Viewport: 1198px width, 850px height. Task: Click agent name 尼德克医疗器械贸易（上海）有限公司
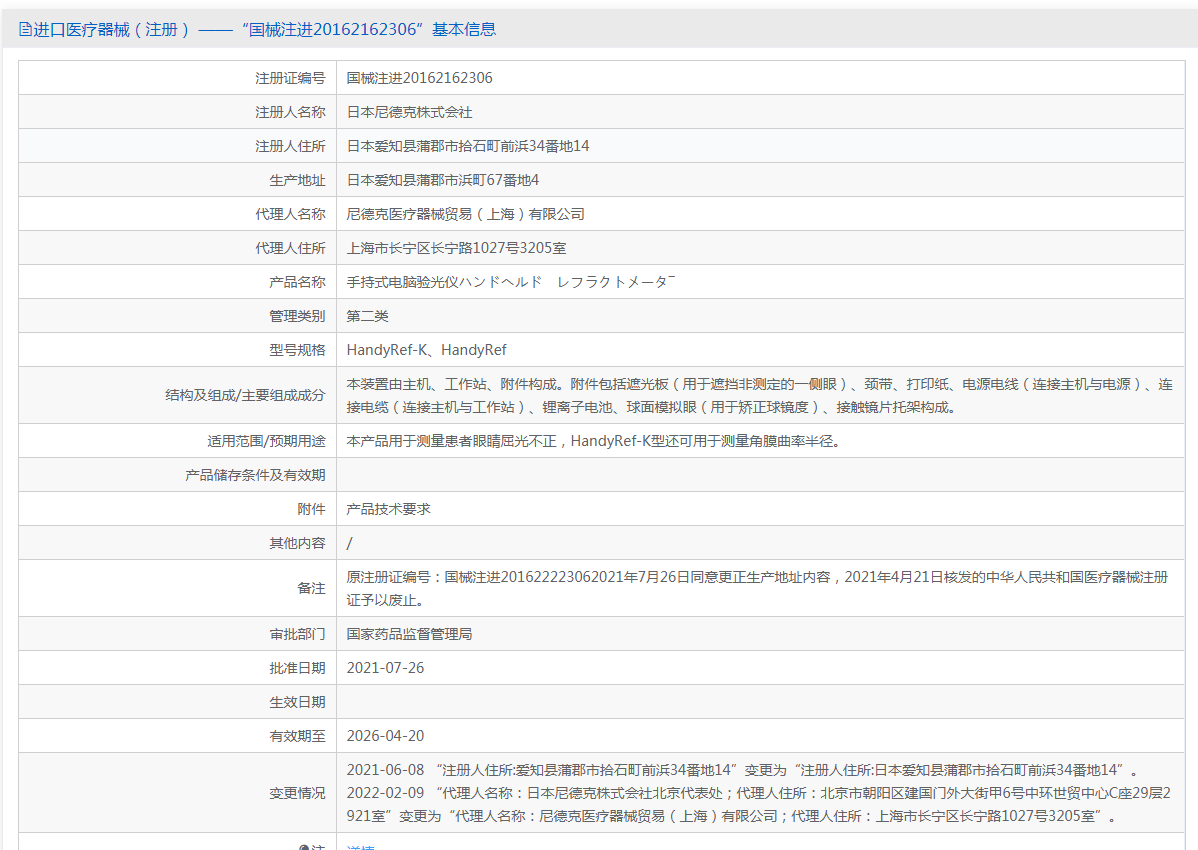[465, 214]
